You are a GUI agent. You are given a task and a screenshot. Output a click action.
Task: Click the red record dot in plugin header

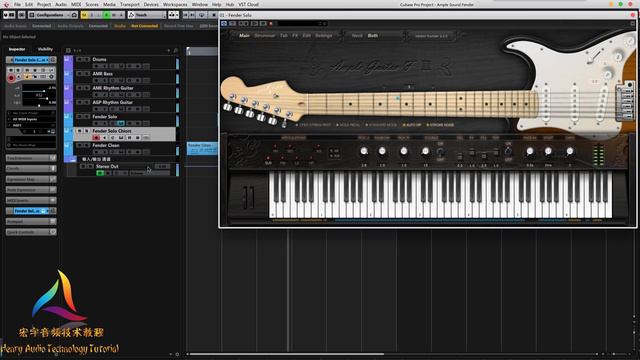pos(271,24)
